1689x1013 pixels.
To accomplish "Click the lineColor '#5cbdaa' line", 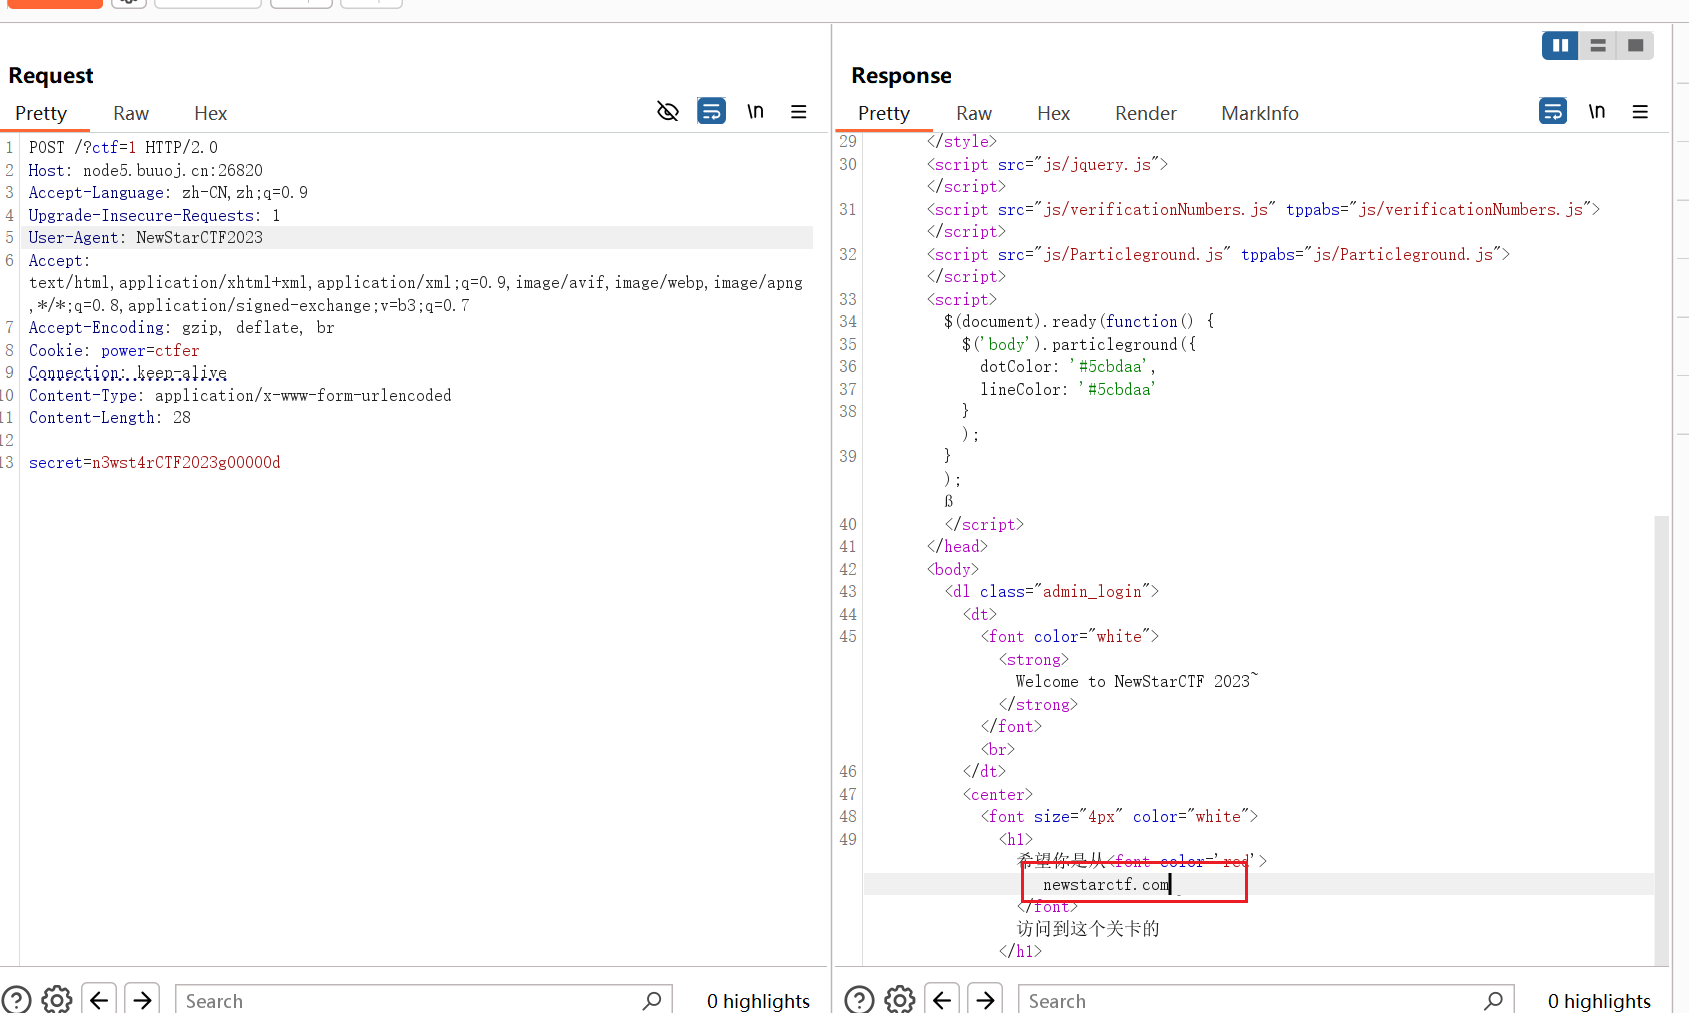I will (1068, 389).
